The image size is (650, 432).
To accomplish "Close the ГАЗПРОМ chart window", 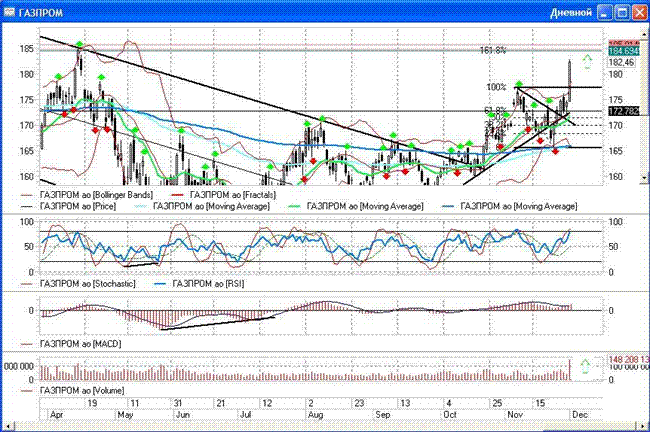I will point(639,12).
